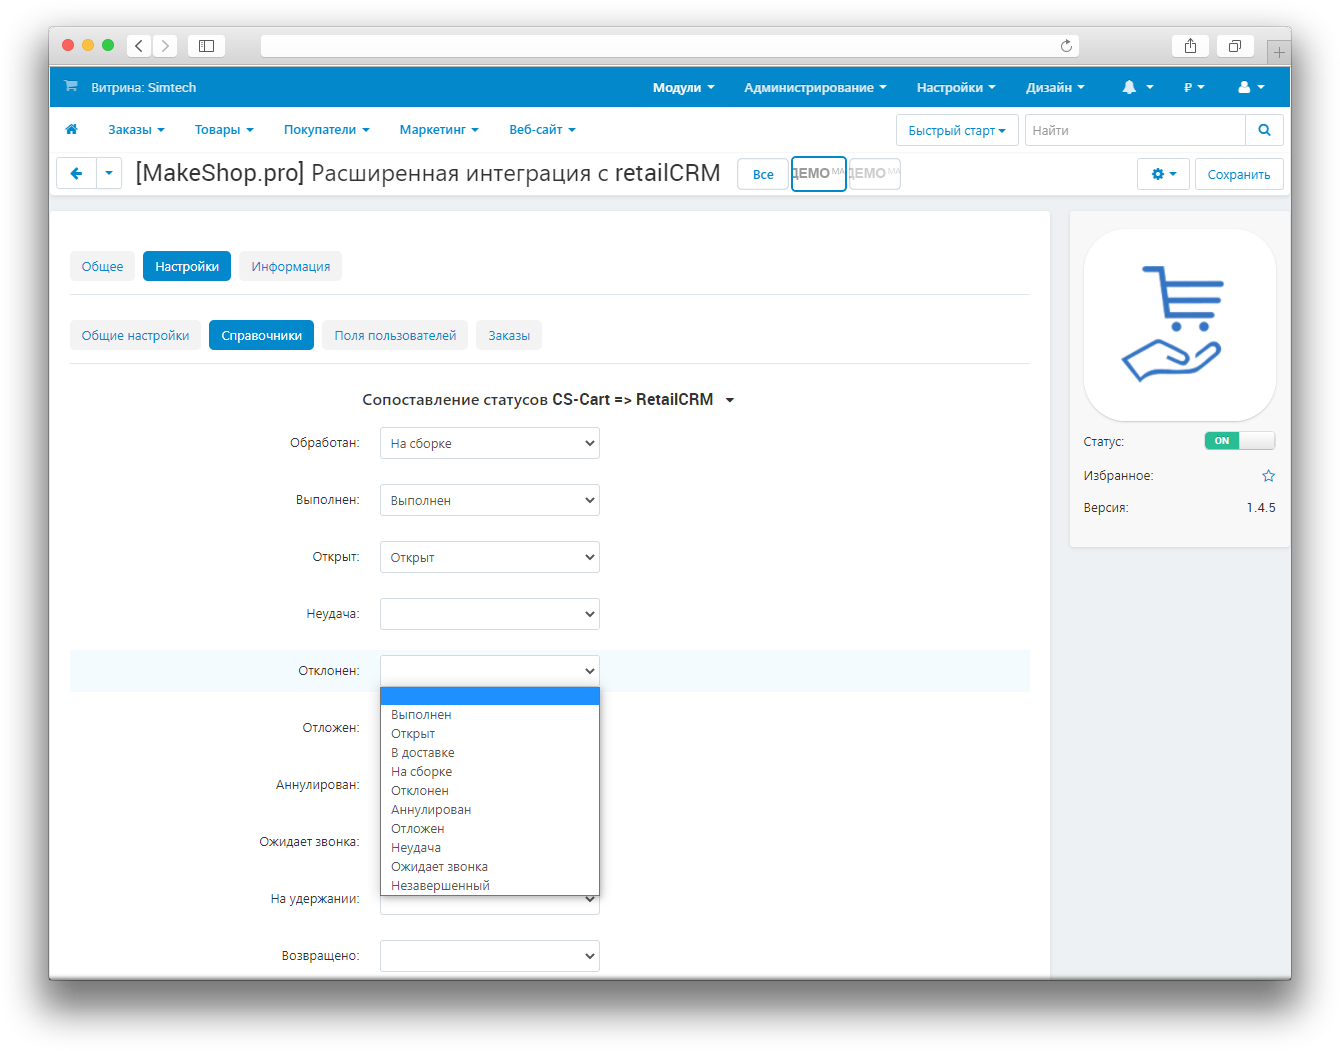The height and width of the screenshot is (1051, 1340).
Task: Click the back arrow button
Action: pyautogui.click(x=76, y=174)
